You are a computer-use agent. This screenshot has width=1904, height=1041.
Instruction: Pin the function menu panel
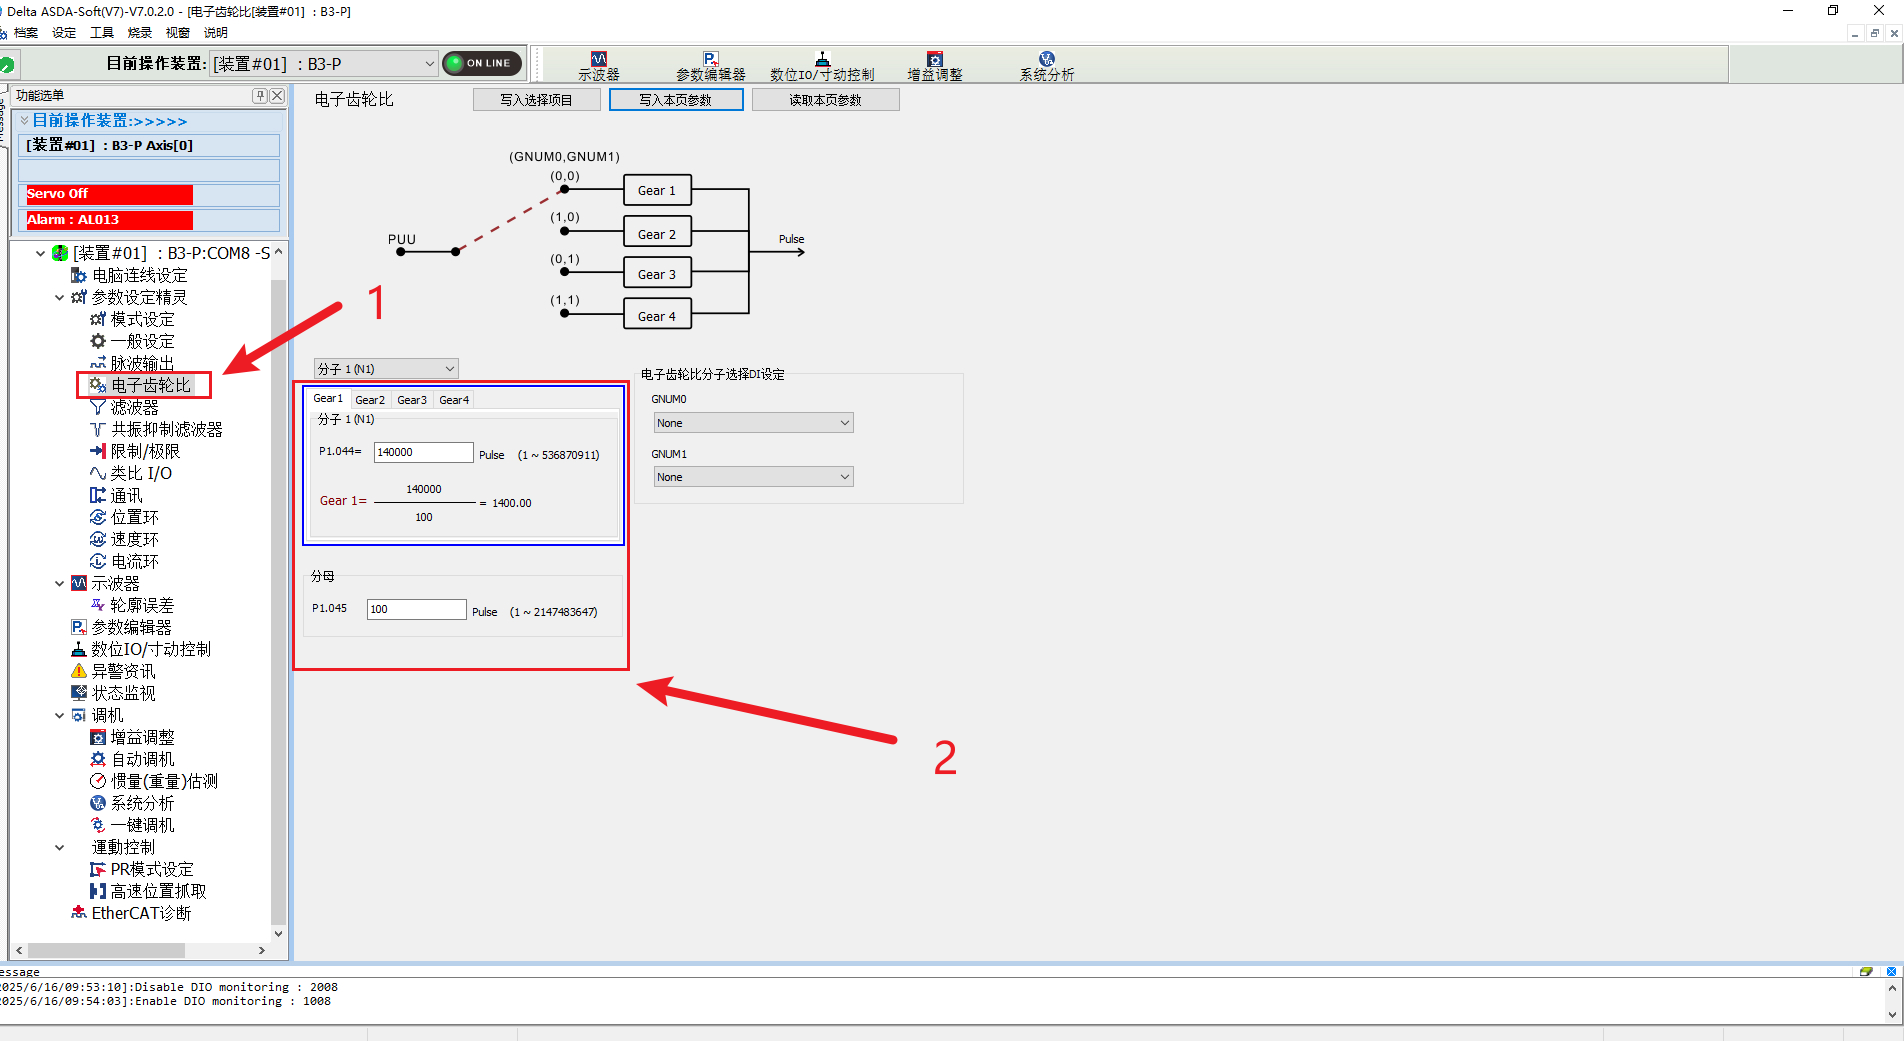[x=260, y=96]
